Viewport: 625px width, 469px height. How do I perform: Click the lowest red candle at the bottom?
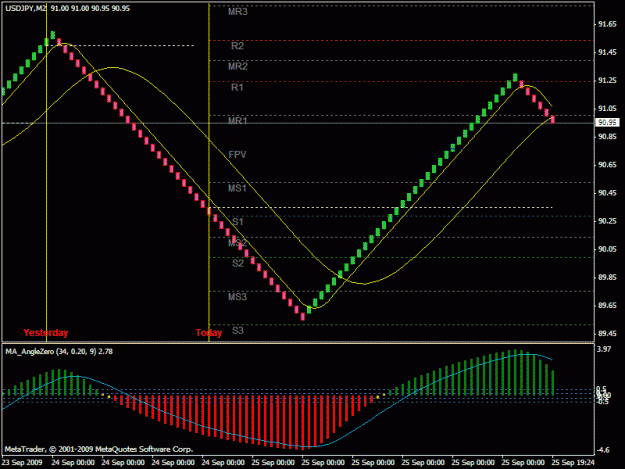point(303,317)
